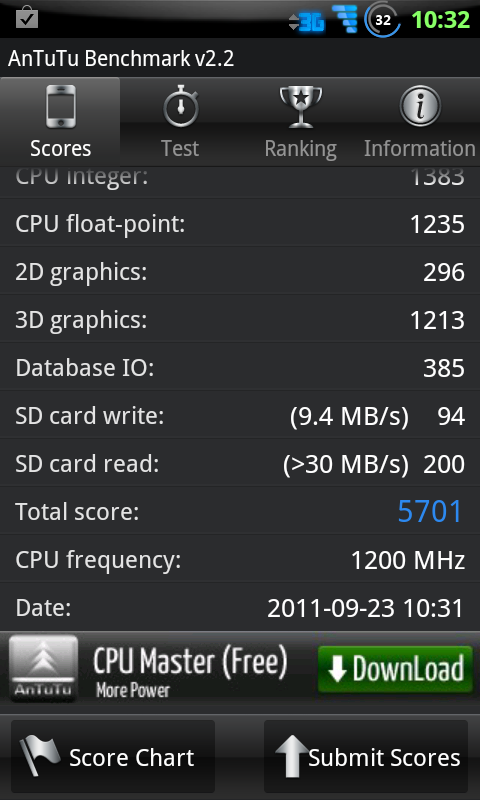The width and height of the screenshot is (480, 800).
Task: Tap the status bar clock showing 10:32
Action: 441,20
